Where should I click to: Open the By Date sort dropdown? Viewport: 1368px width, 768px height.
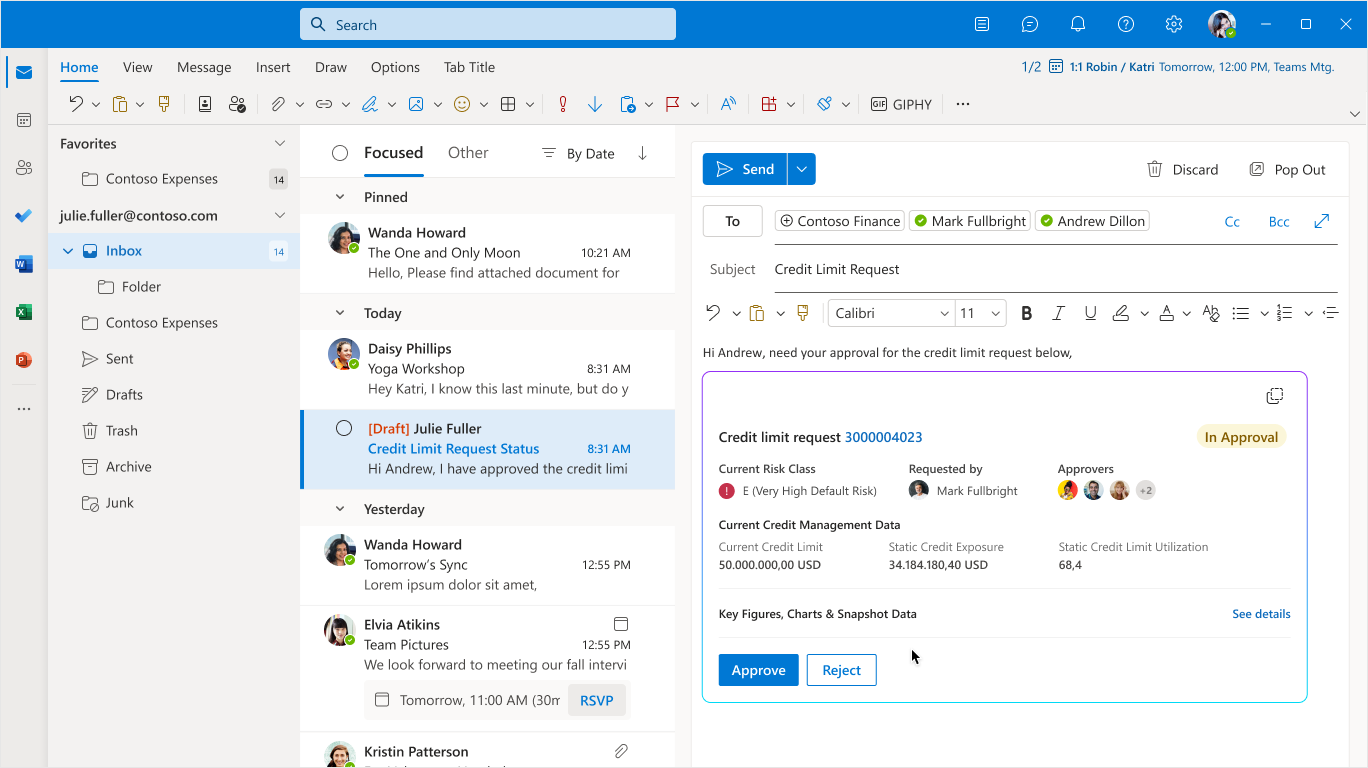tap(578, 153)
